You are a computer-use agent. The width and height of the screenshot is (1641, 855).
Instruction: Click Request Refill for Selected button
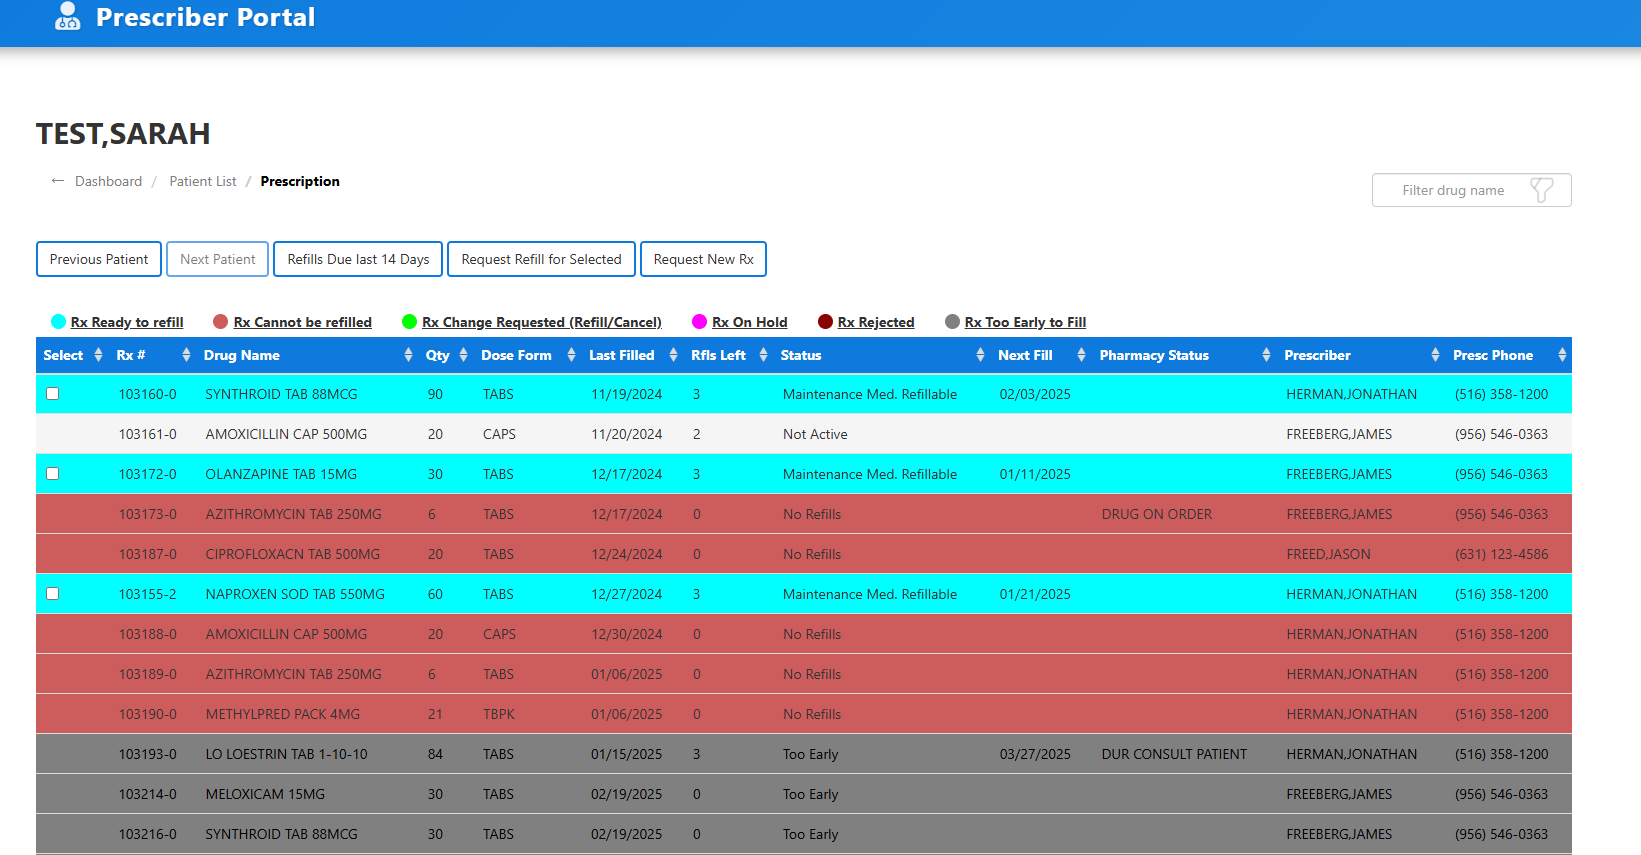pyautogui.click(x=541, y=259)
